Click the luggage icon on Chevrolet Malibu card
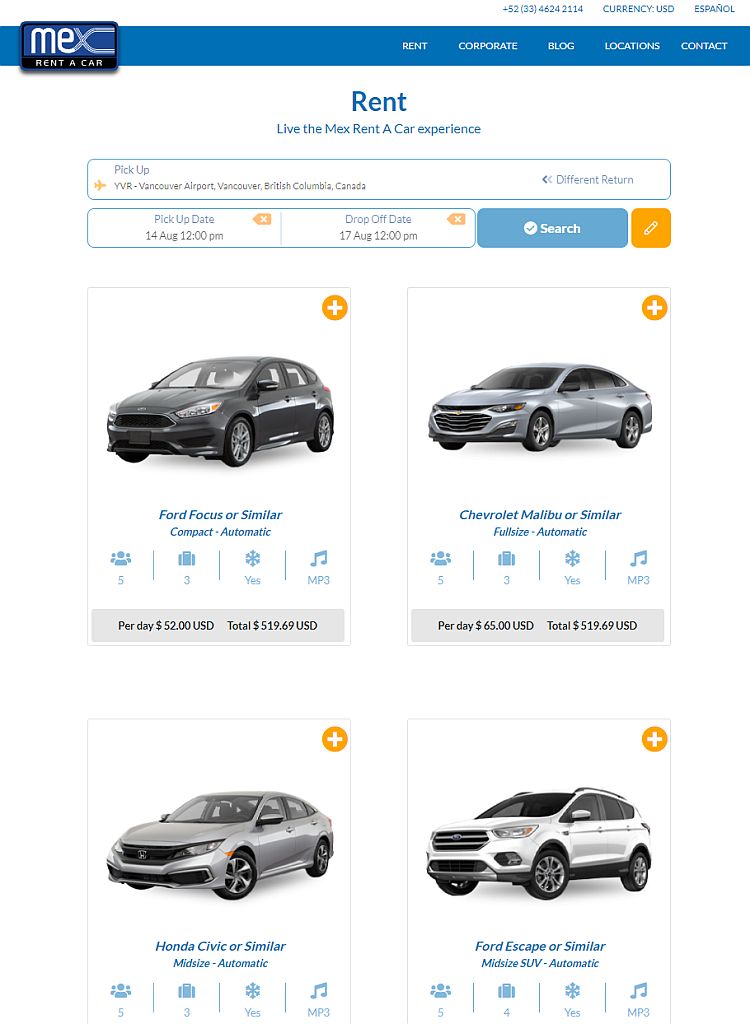750x1024 pixels. pyautogui.click(x=506, y=558)
